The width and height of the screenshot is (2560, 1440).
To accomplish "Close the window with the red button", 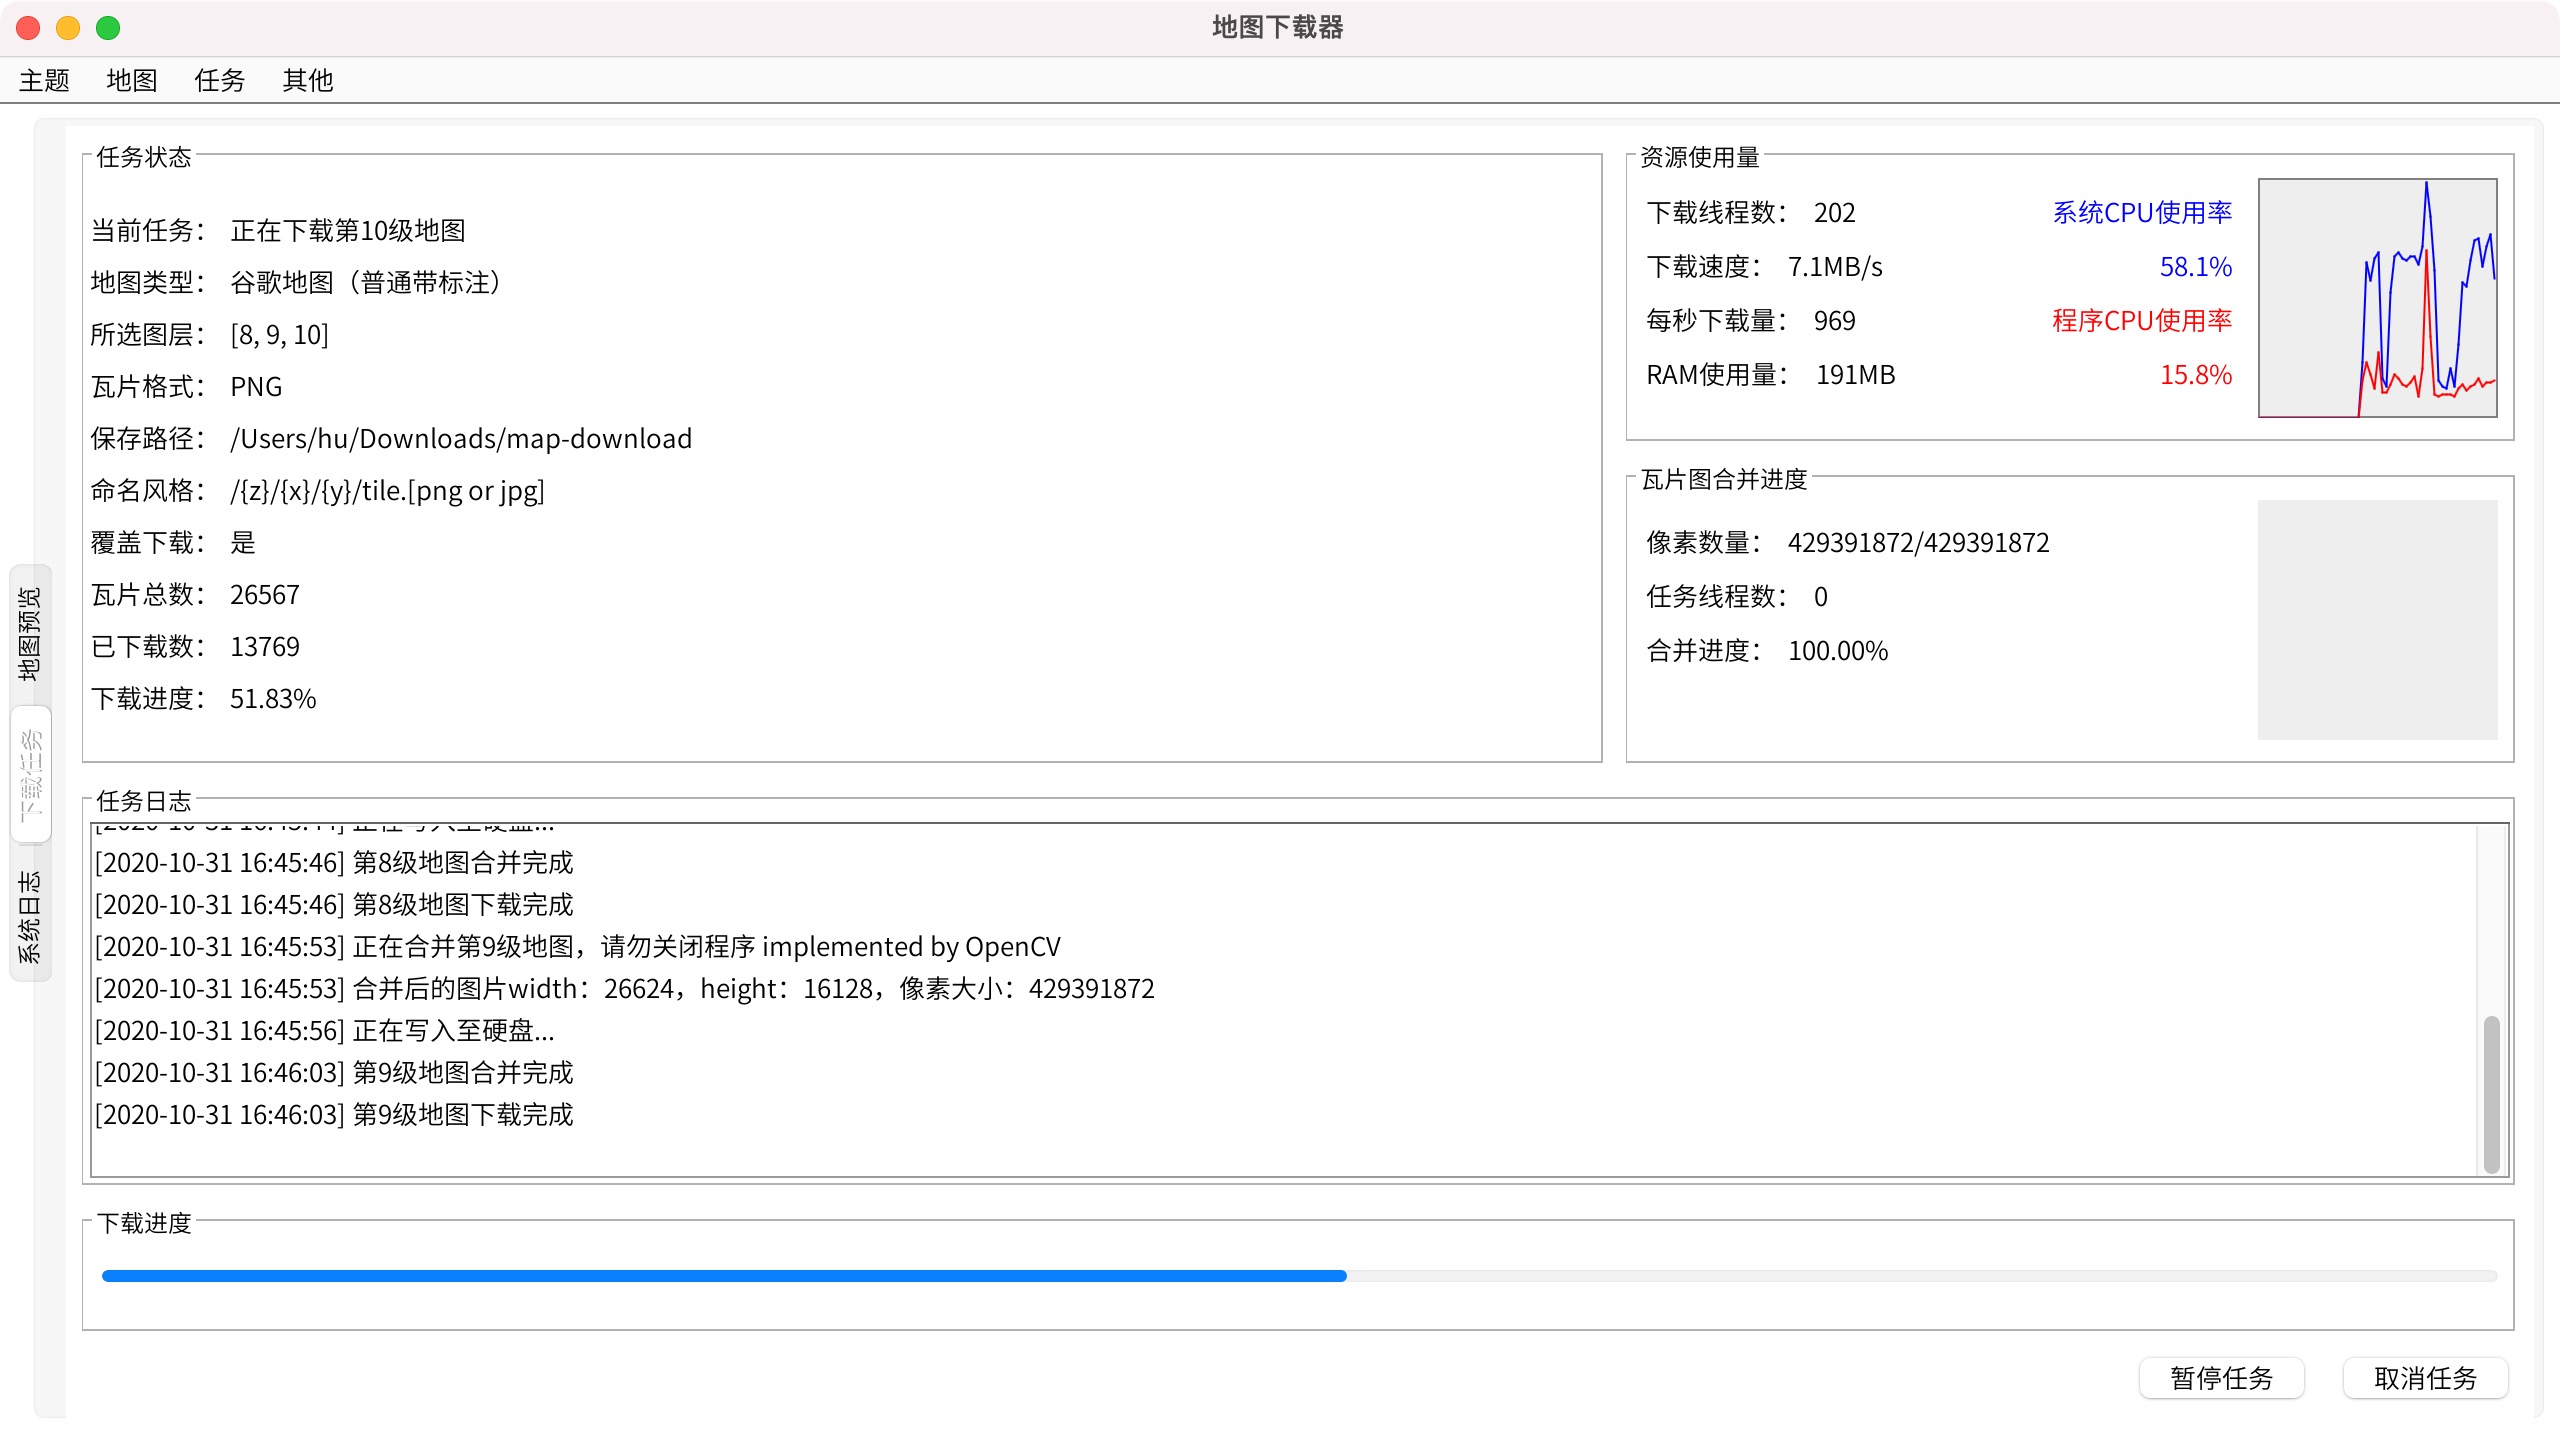I will tap(28, 28).
